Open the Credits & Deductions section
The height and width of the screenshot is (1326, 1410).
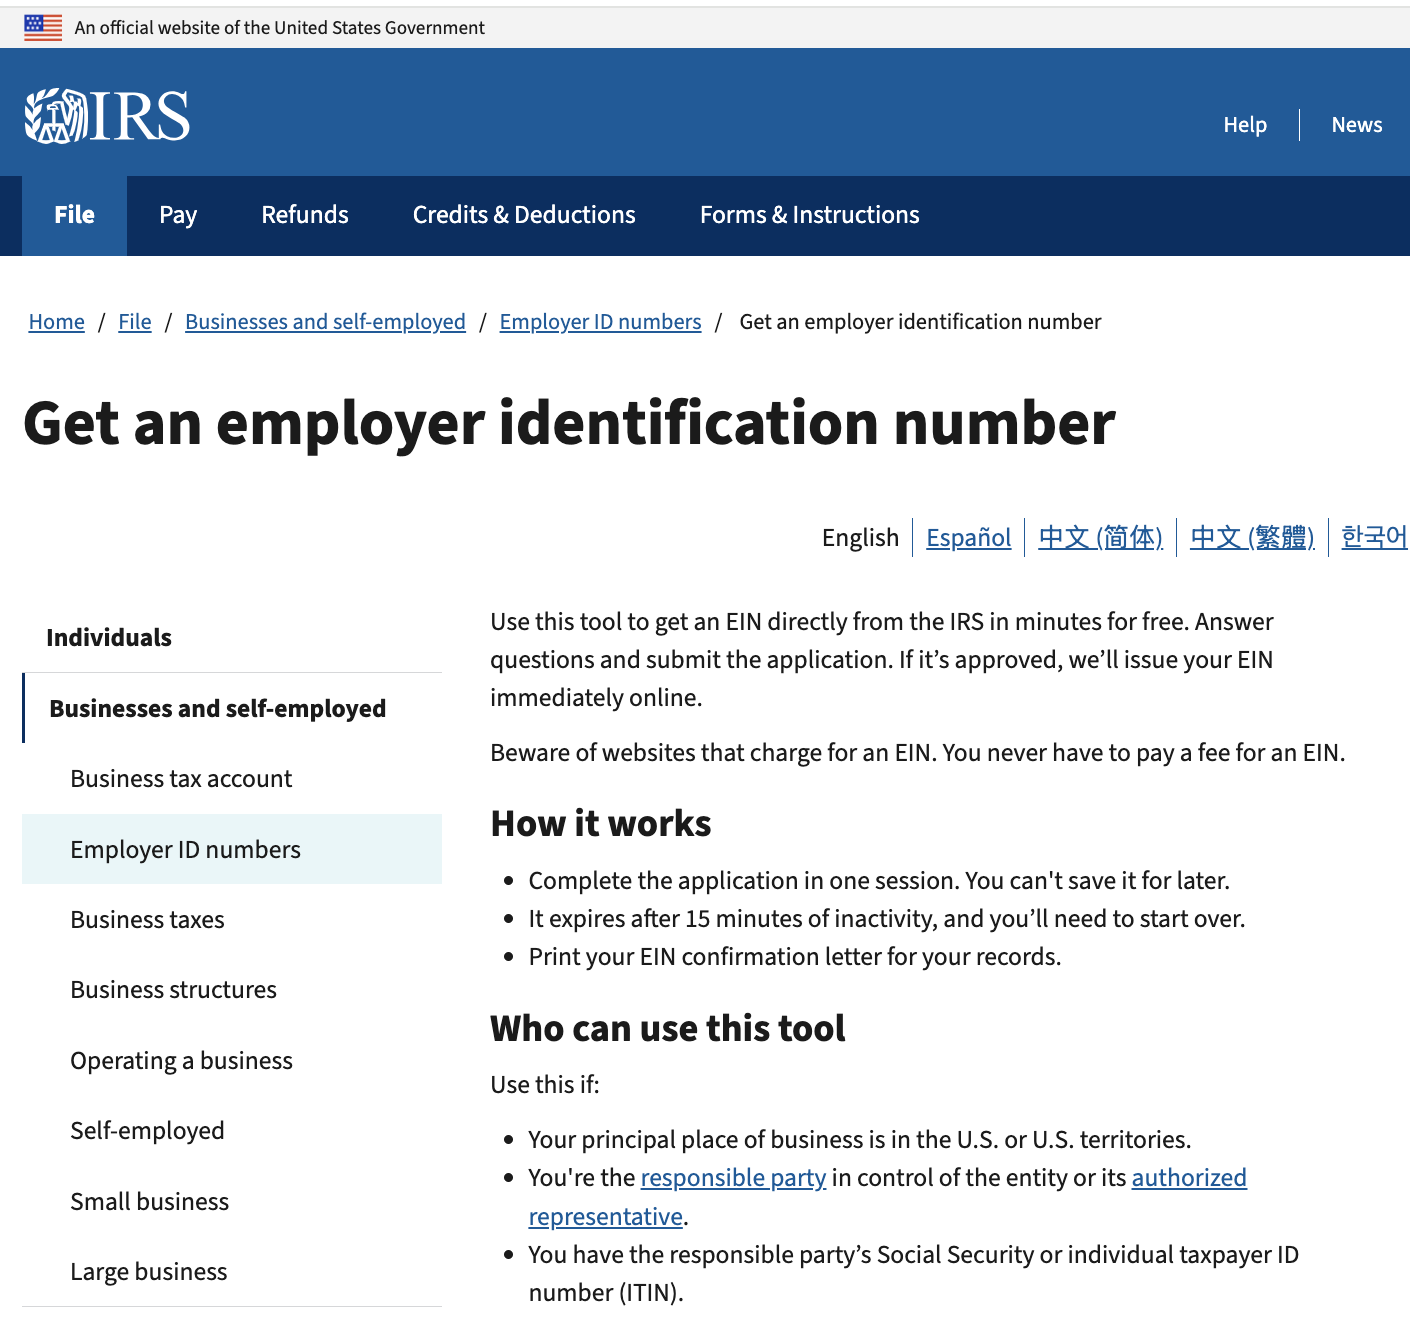[x=523, y=215]
